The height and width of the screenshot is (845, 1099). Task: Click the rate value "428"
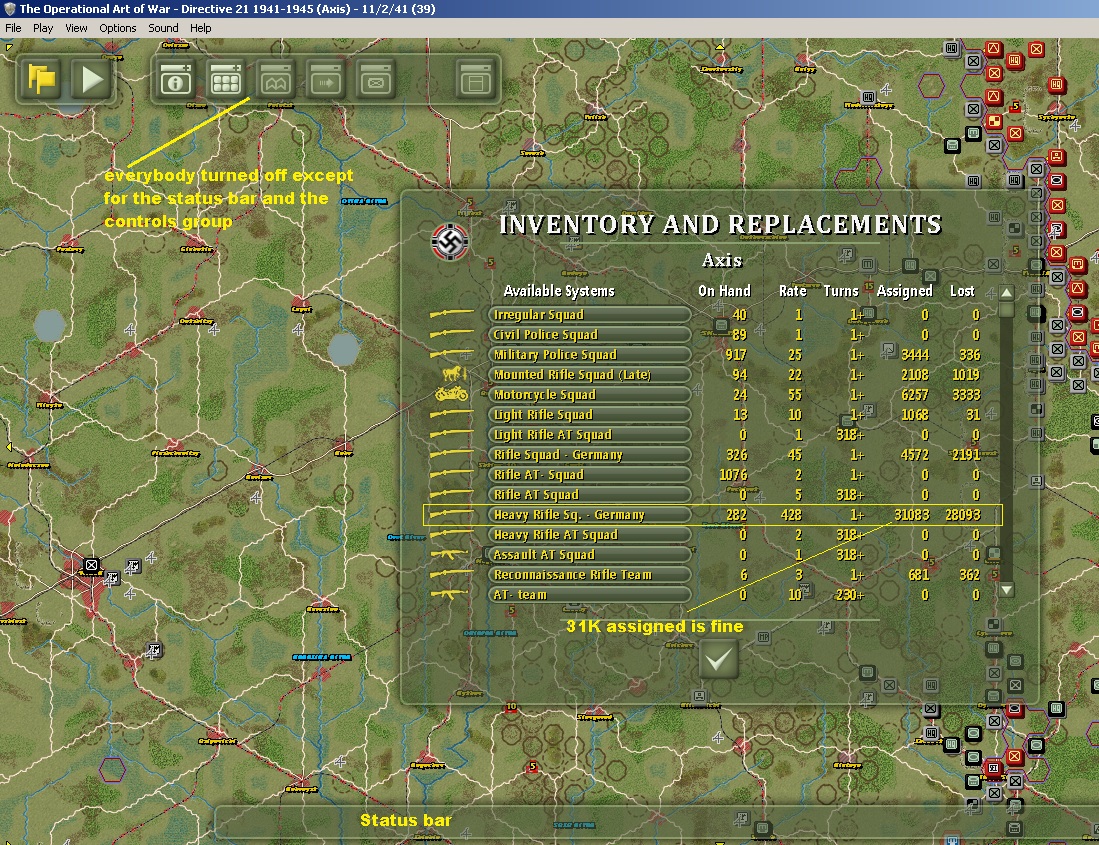pyautogui.click(x=791, y=514)
